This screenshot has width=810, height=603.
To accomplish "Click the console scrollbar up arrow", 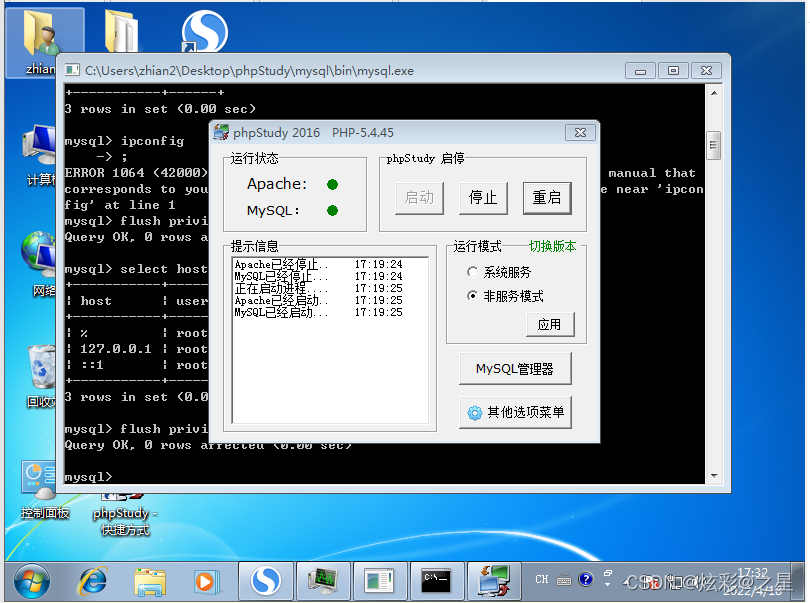I will click(x=714, y=93).
